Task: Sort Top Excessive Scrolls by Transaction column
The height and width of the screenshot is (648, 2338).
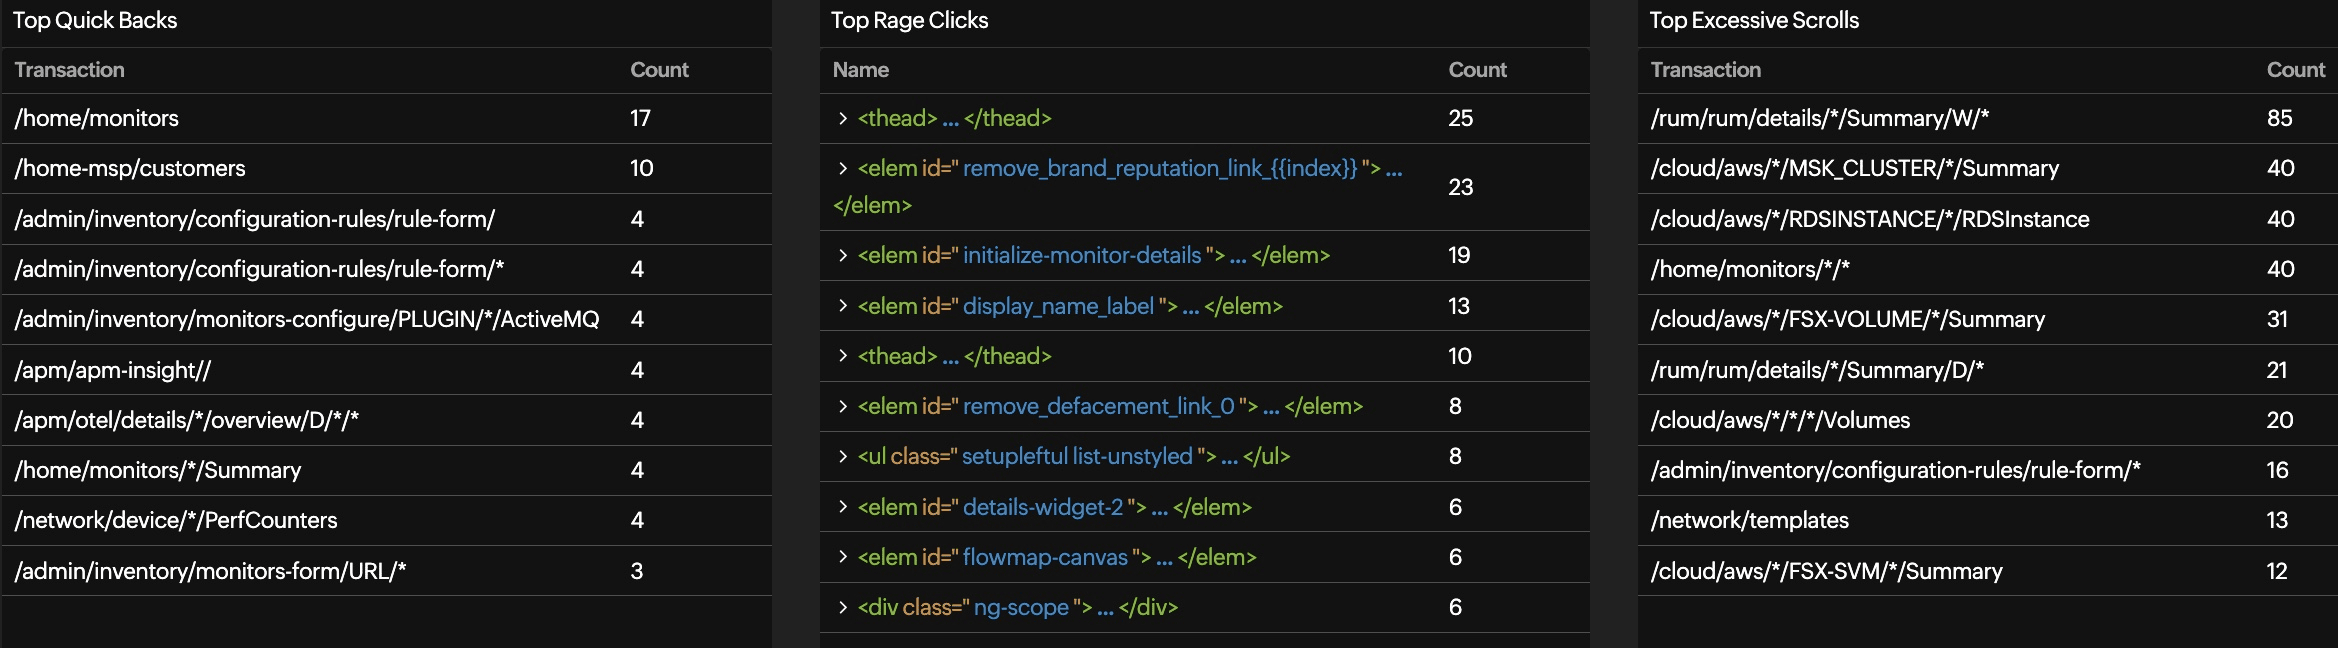Action: pos(1705,70)
